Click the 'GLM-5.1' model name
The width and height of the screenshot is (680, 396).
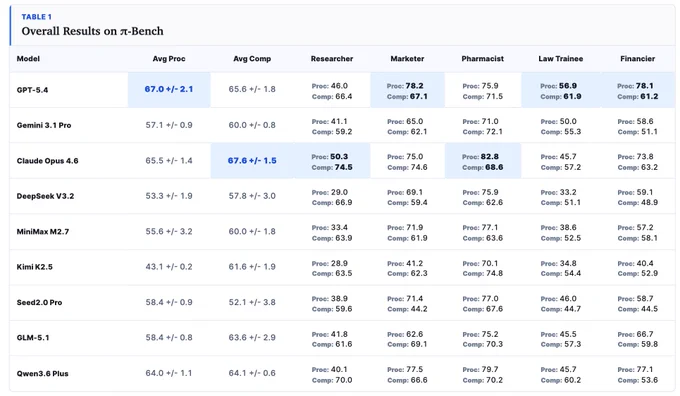pyautogui.click(x=33, y=337)
